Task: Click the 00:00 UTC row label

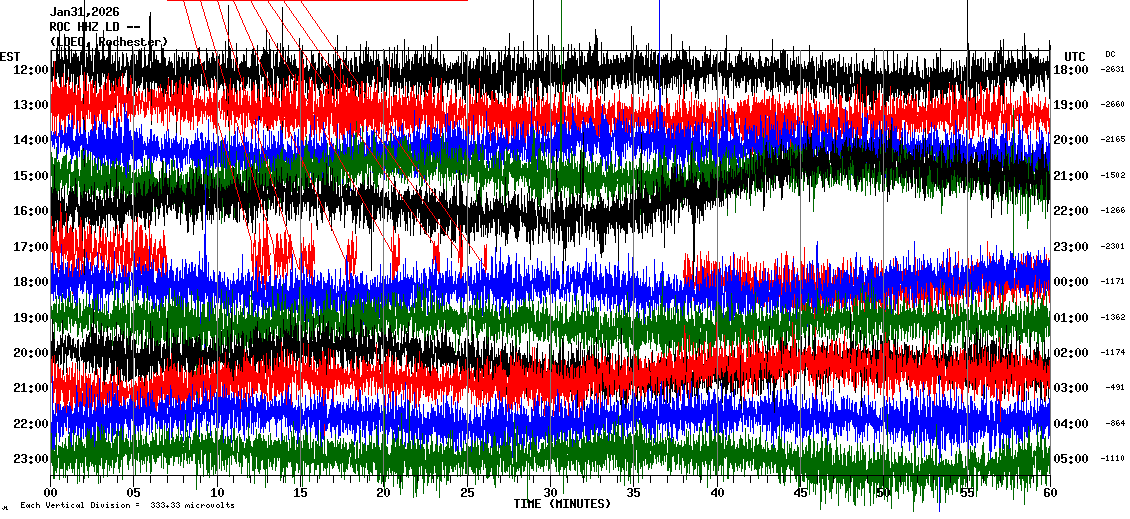Action: click(x=1071, y=282)
